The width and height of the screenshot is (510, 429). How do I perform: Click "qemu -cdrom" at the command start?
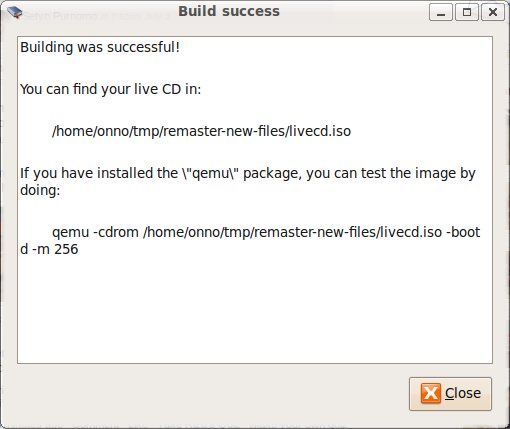95,232
